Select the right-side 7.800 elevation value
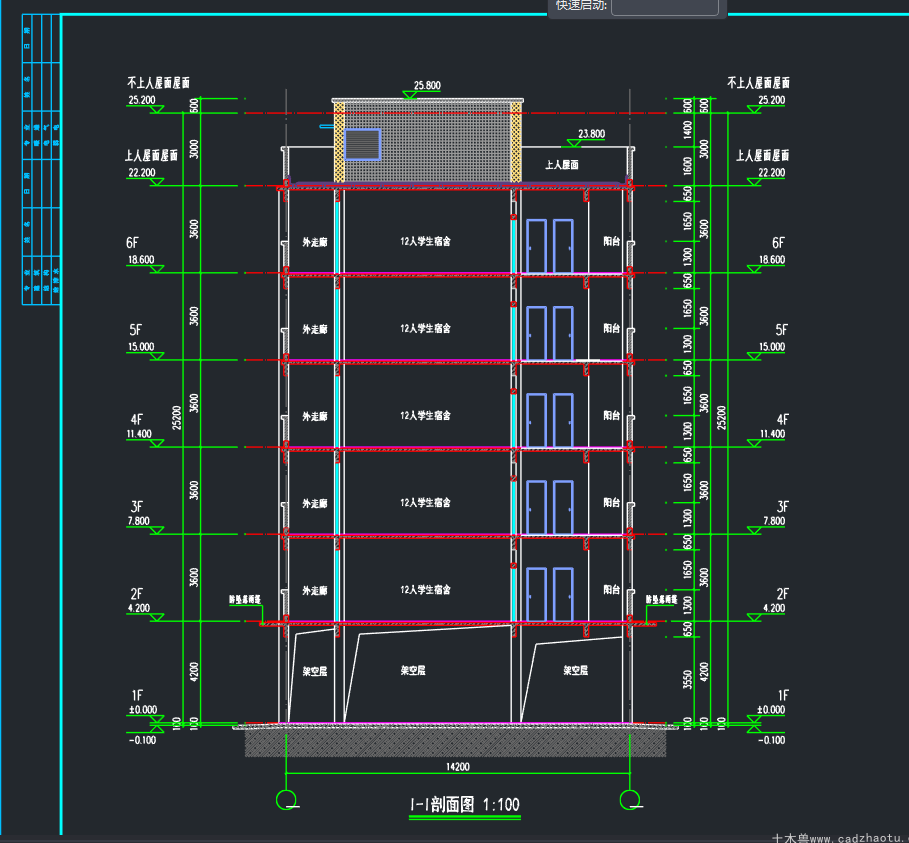Viewport: 909px width, 843px height. [x=774, y=521]
